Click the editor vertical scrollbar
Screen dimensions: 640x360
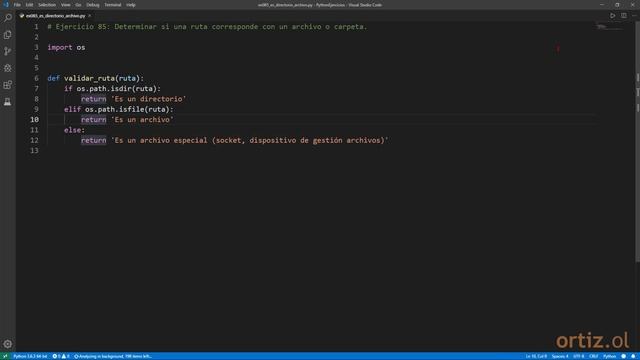pyautogui.click(x=637, y=143)
